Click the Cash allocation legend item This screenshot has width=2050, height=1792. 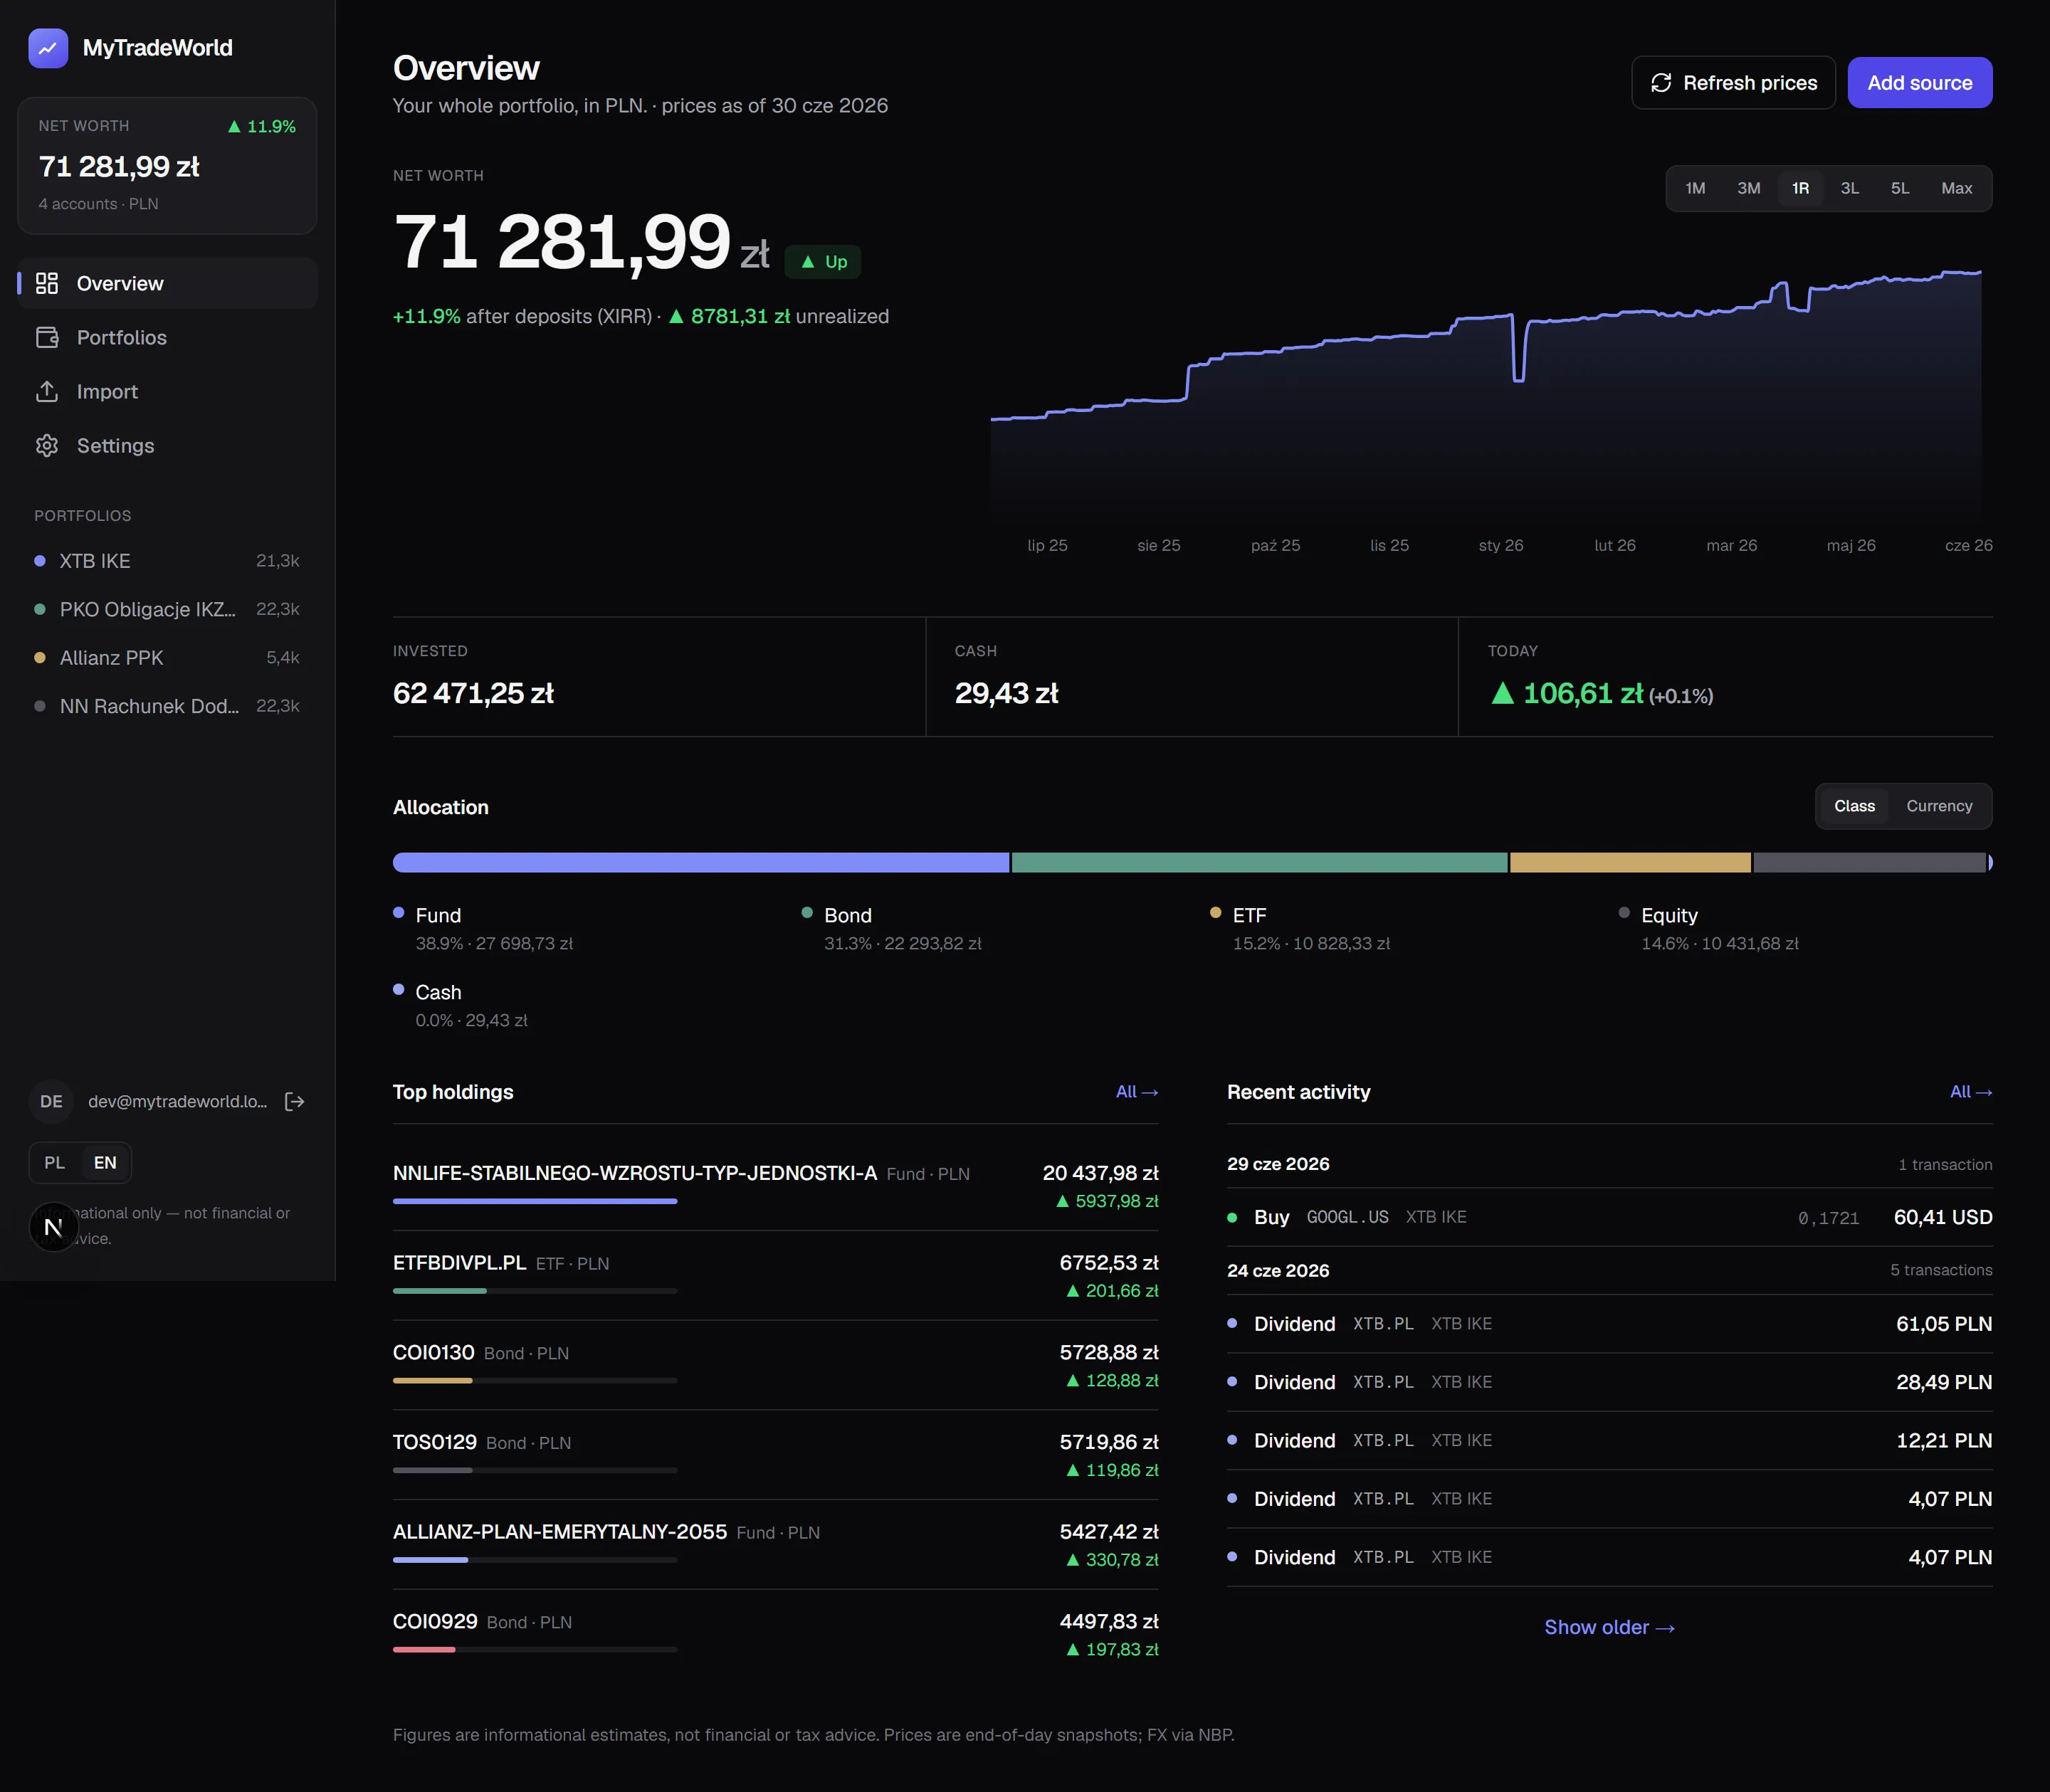click(461, 1005)
